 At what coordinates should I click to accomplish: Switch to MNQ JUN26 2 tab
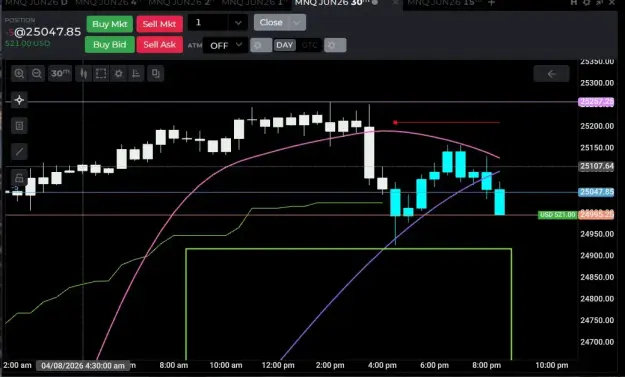click(x=181, y=3)
